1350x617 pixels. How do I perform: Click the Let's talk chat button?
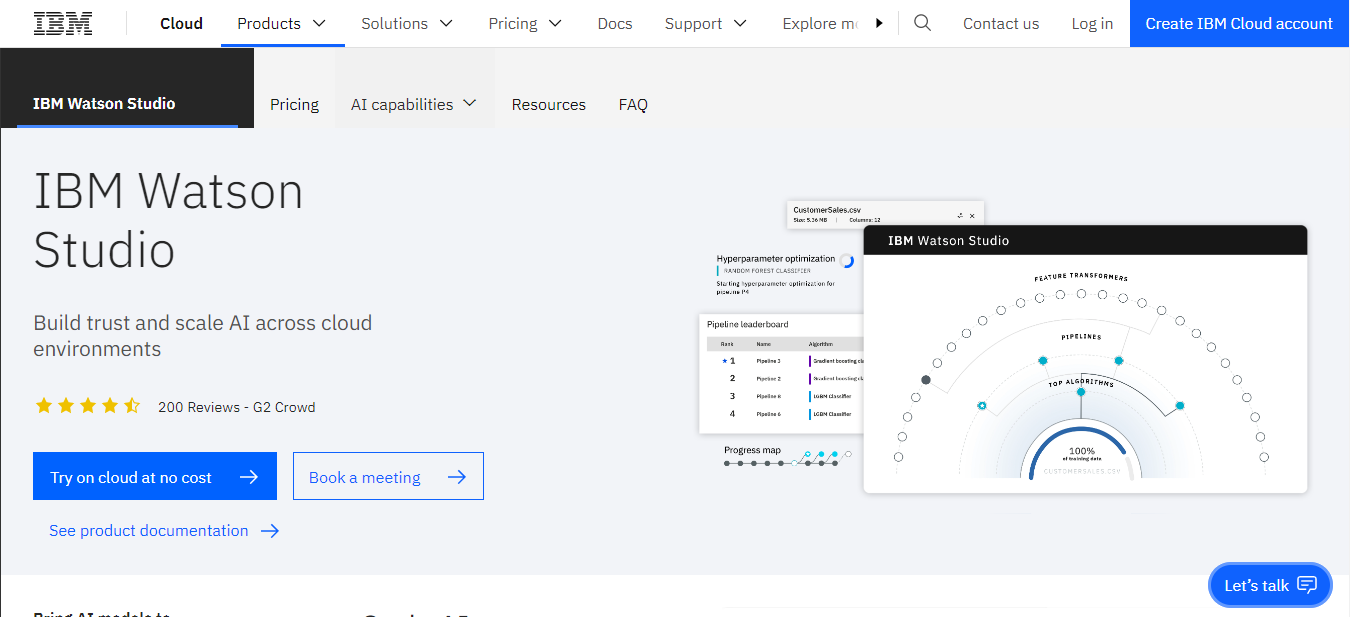click(x=1270, y=585)
